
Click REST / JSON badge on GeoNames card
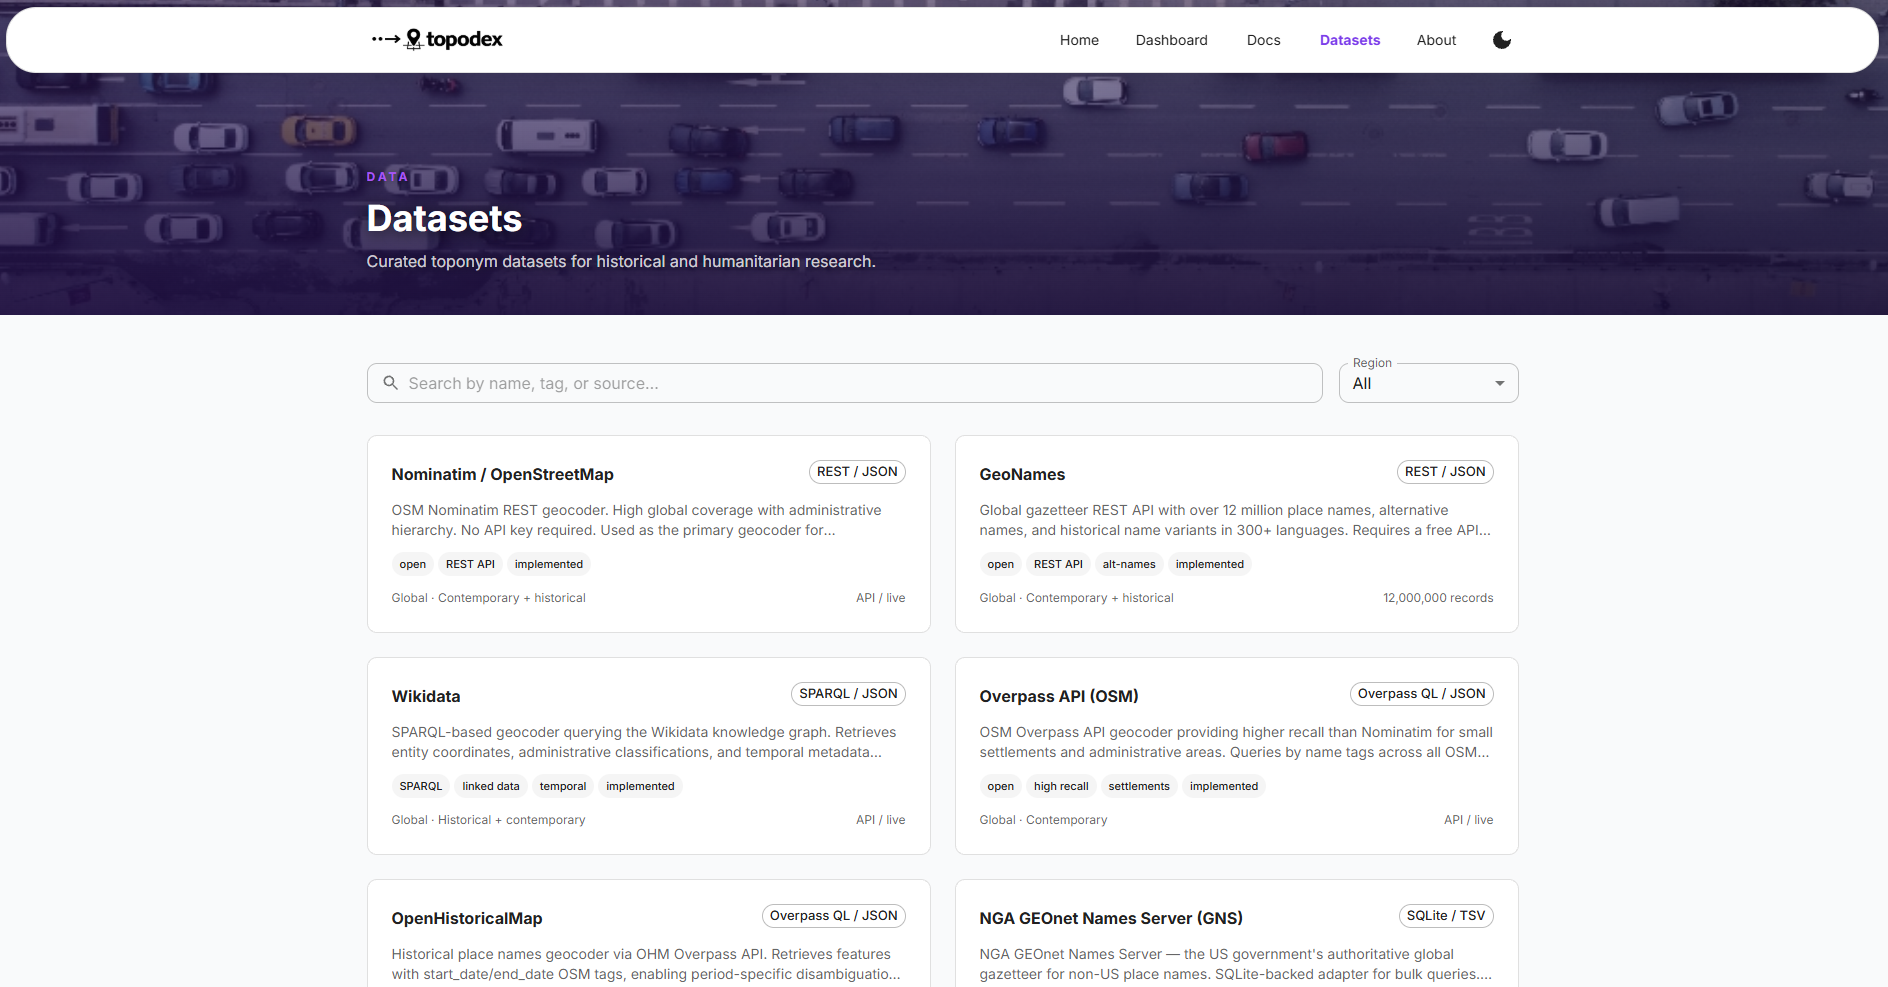pyautogui.click(x=1445, y=472)
